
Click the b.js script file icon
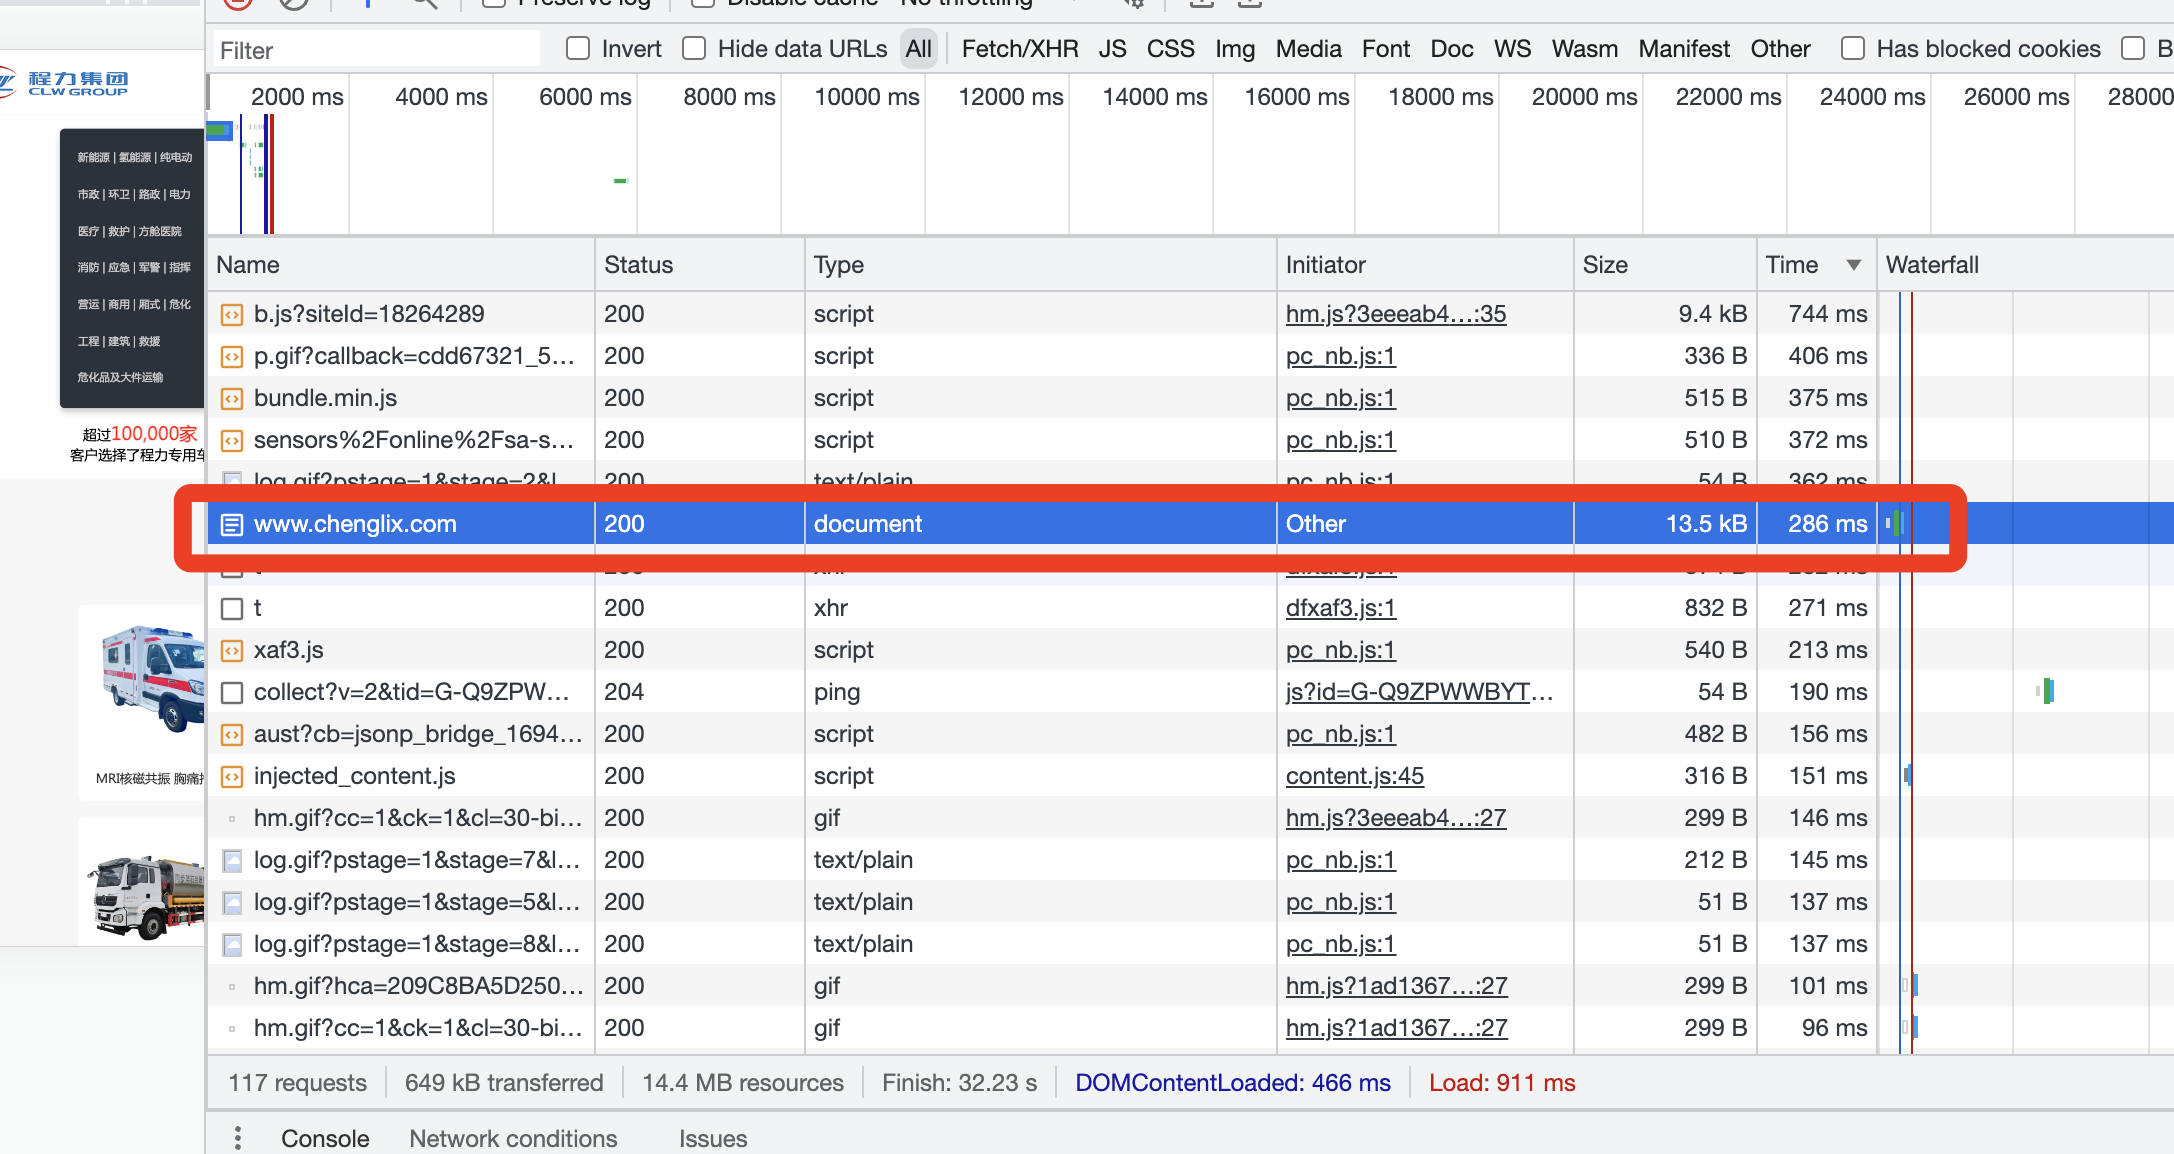pyautogui.click(x=231, y=315)
